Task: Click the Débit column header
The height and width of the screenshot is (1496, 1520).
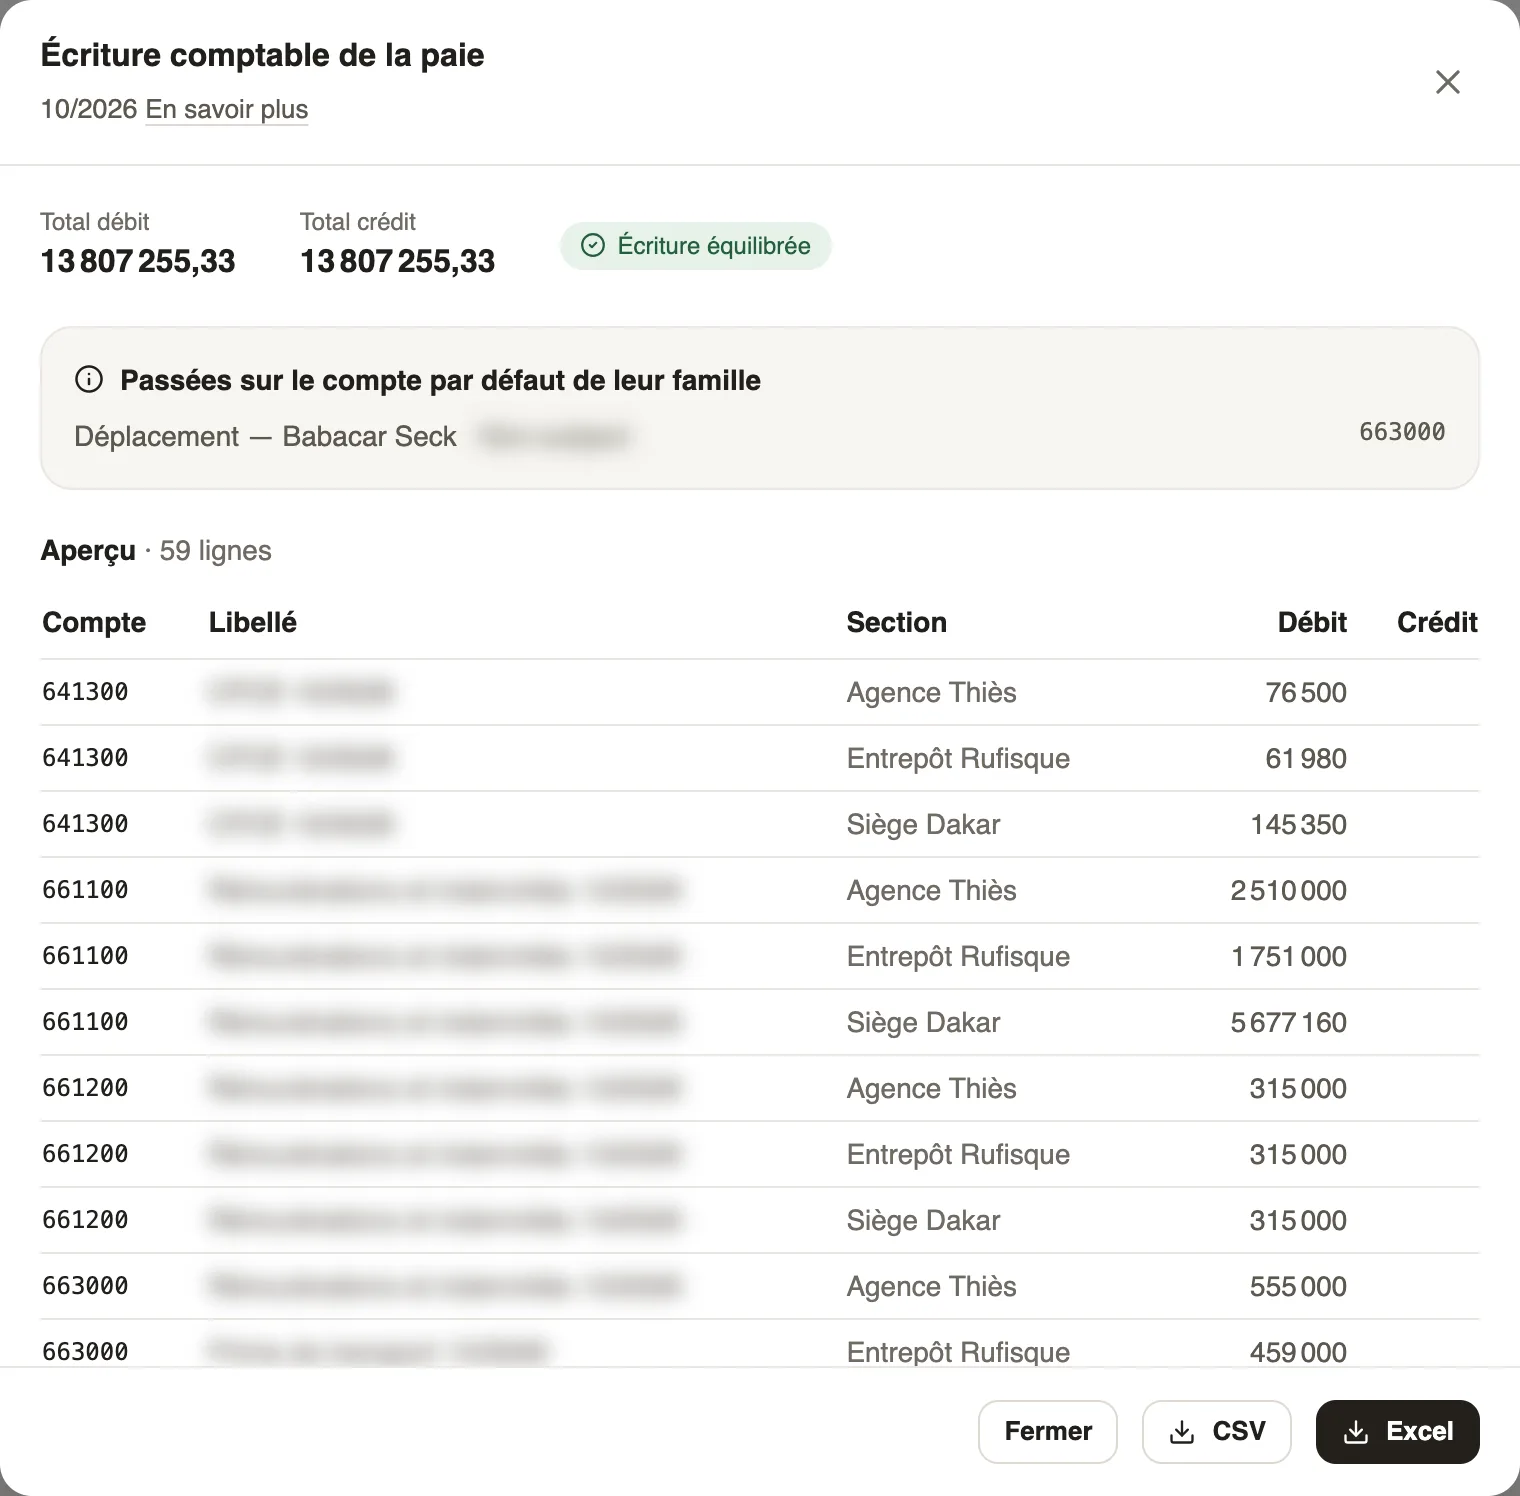Action: [x=1312, y=622]
